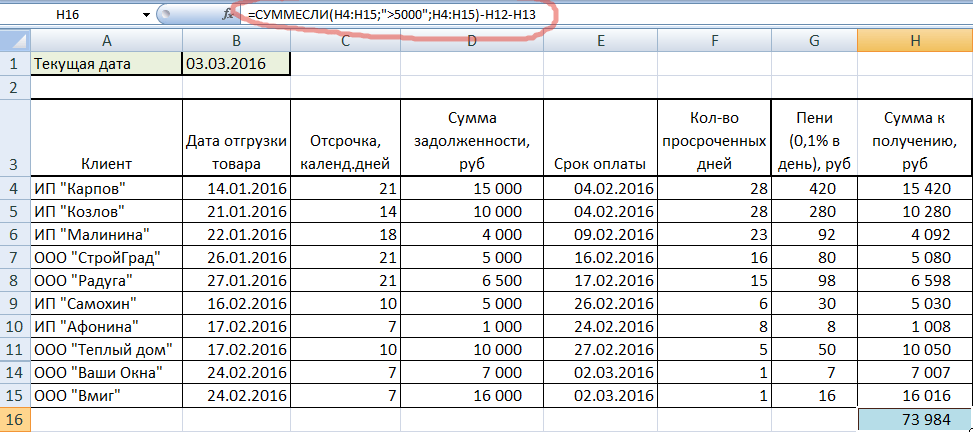973x432 pixels.
Task: Click 'Дата отгрузки товара' header cell
Action: [236, 137]
